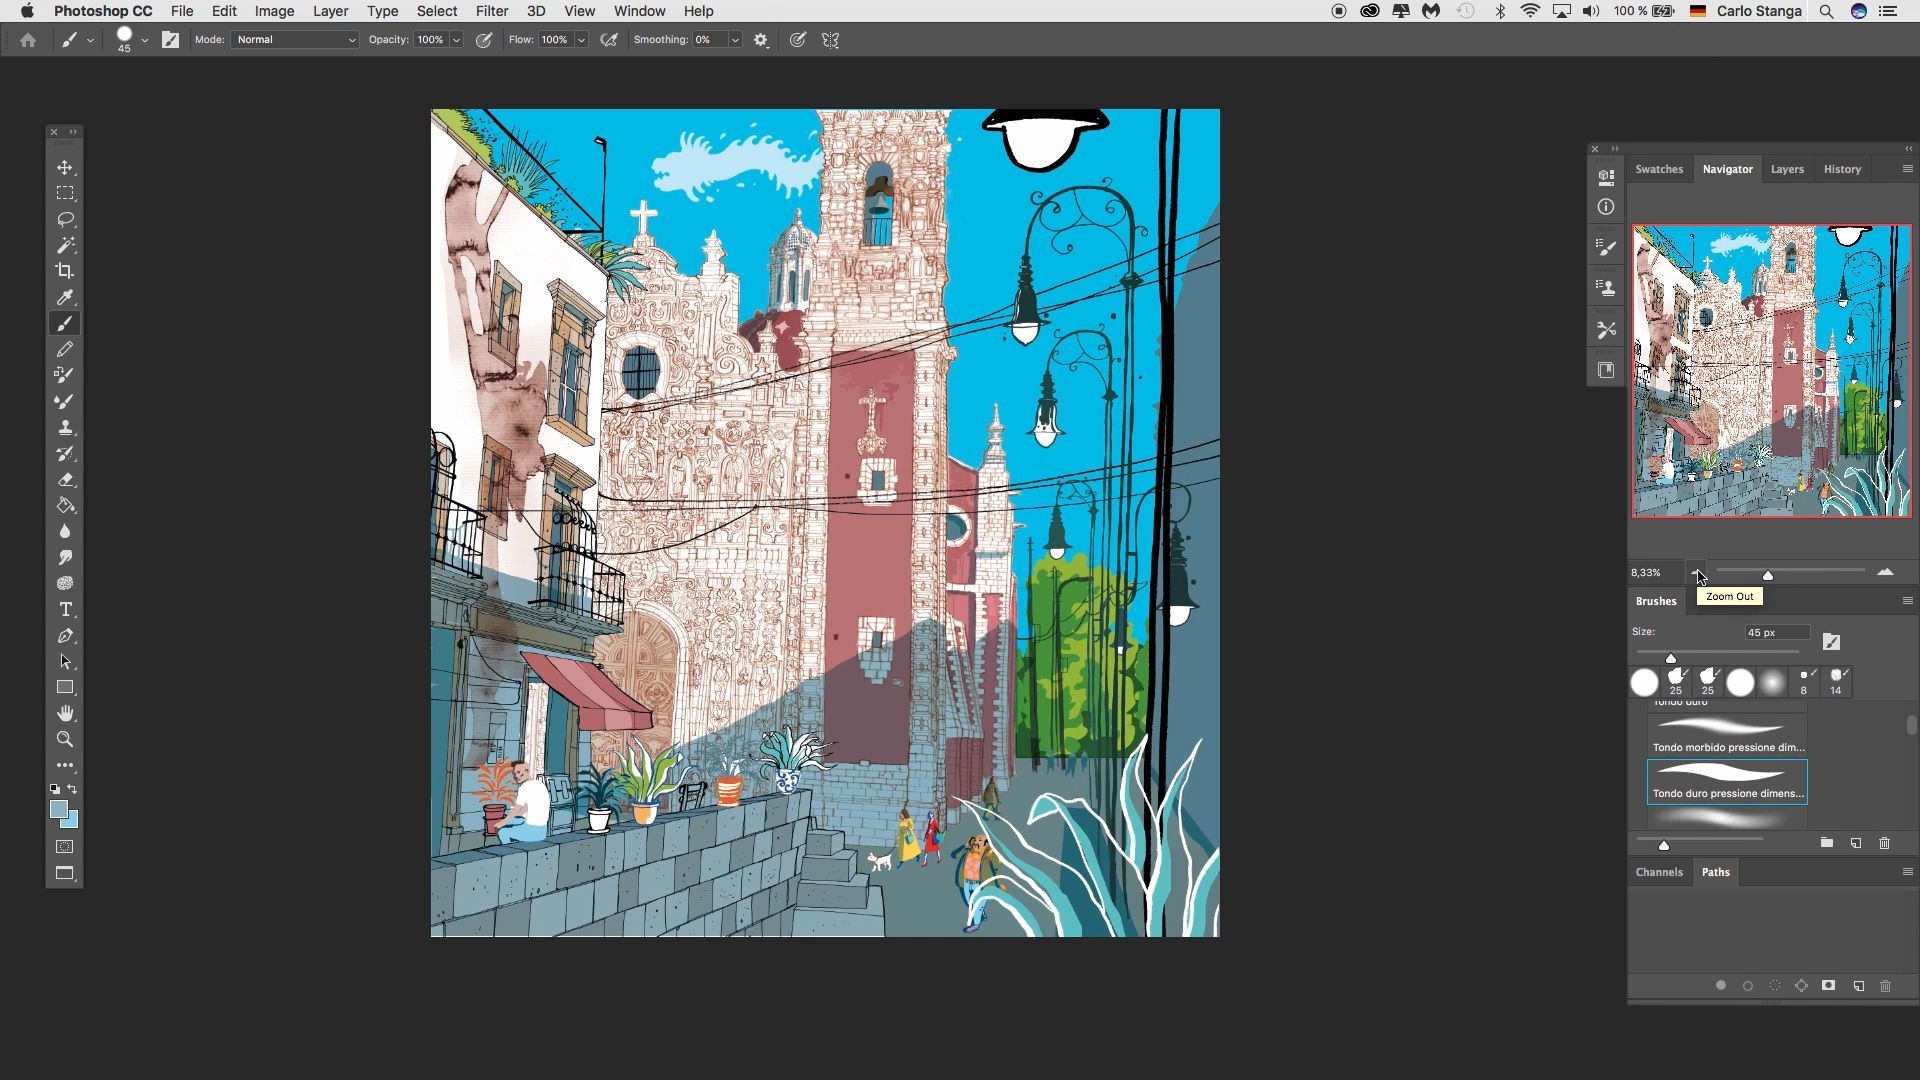Open the Info panel icon
The width and height of the screenshot is (1920, 1080).
click(x=1606, y=207)
